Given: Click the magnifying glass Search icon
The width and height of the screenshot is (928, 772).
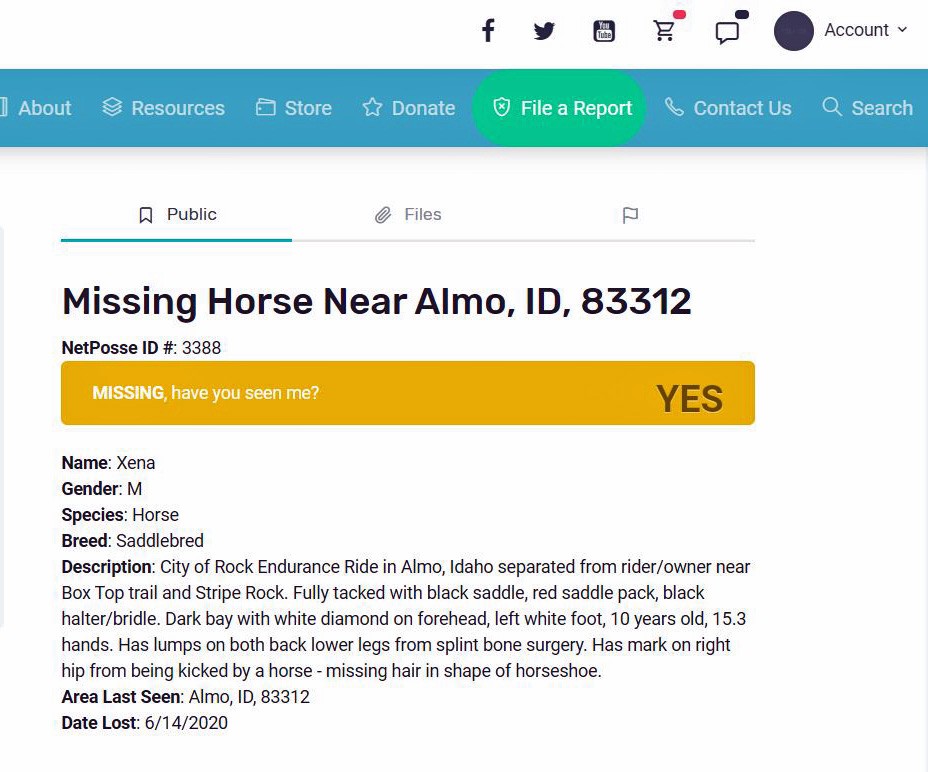Looking at the screenshot, I should click(x=832, y=107).
